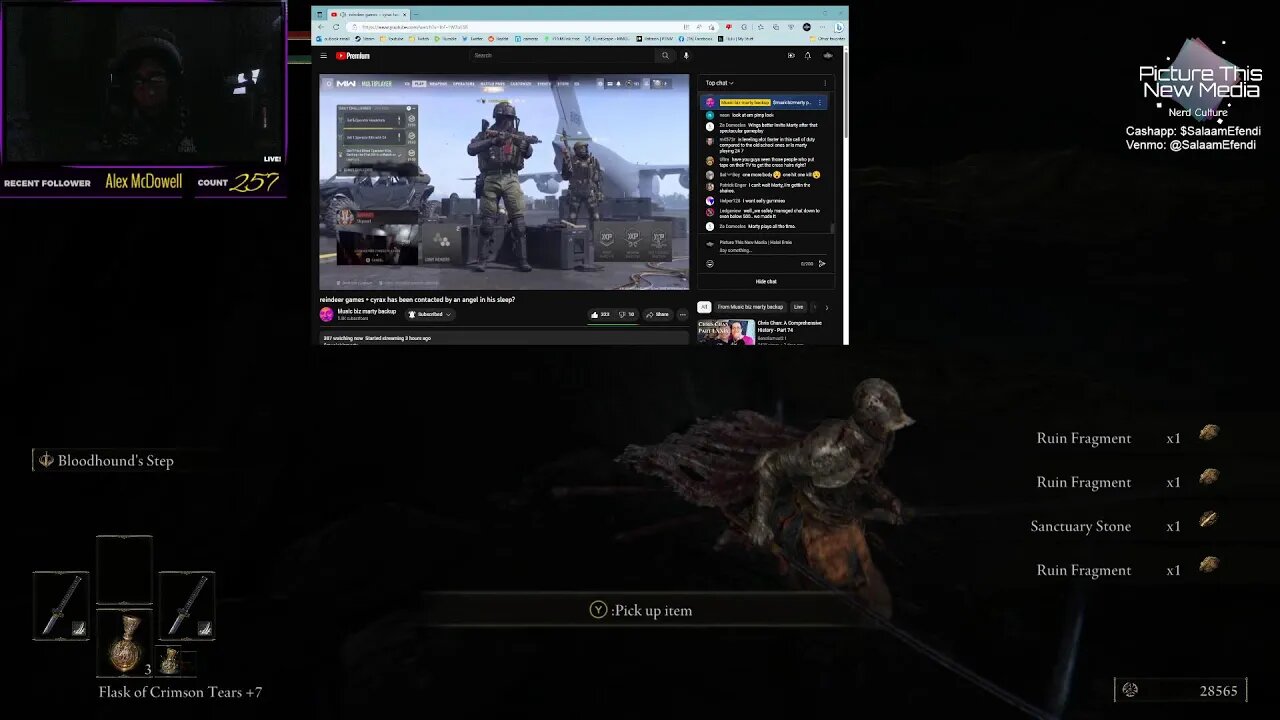Select the All filter chip
The width and height of the screenshot is (1280, 720).
[704, 307]
